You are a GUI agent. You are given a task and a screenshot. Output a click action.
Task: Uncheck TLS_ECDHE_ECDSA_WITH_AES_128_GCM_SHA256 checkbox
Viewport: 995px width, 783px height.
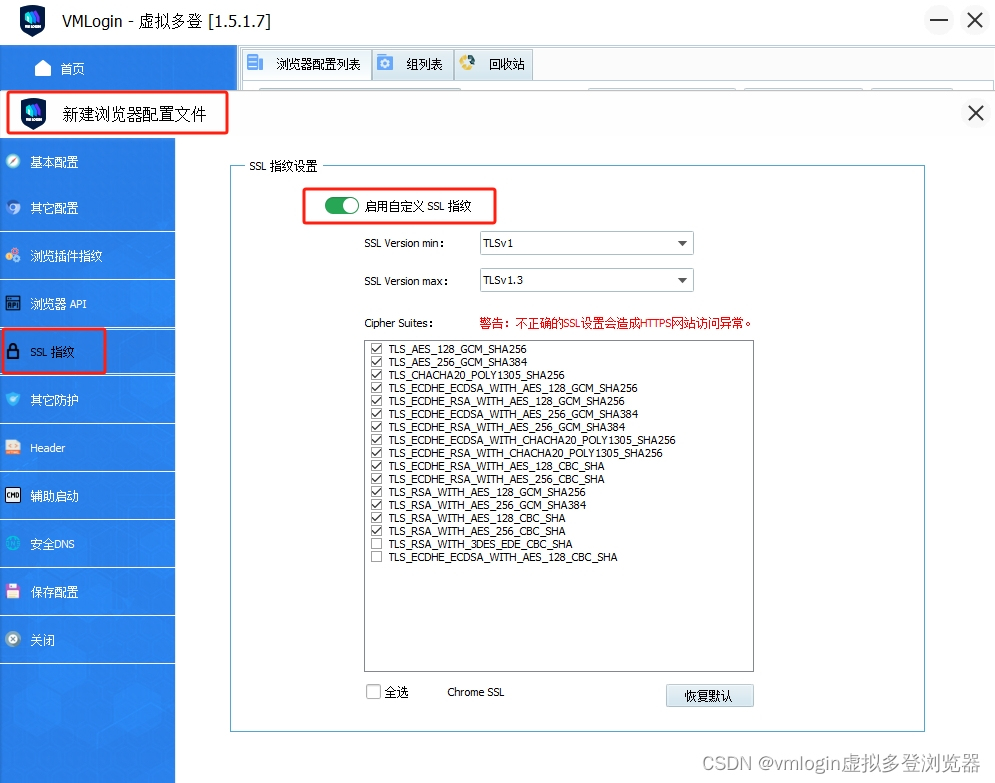coord(376,388)
